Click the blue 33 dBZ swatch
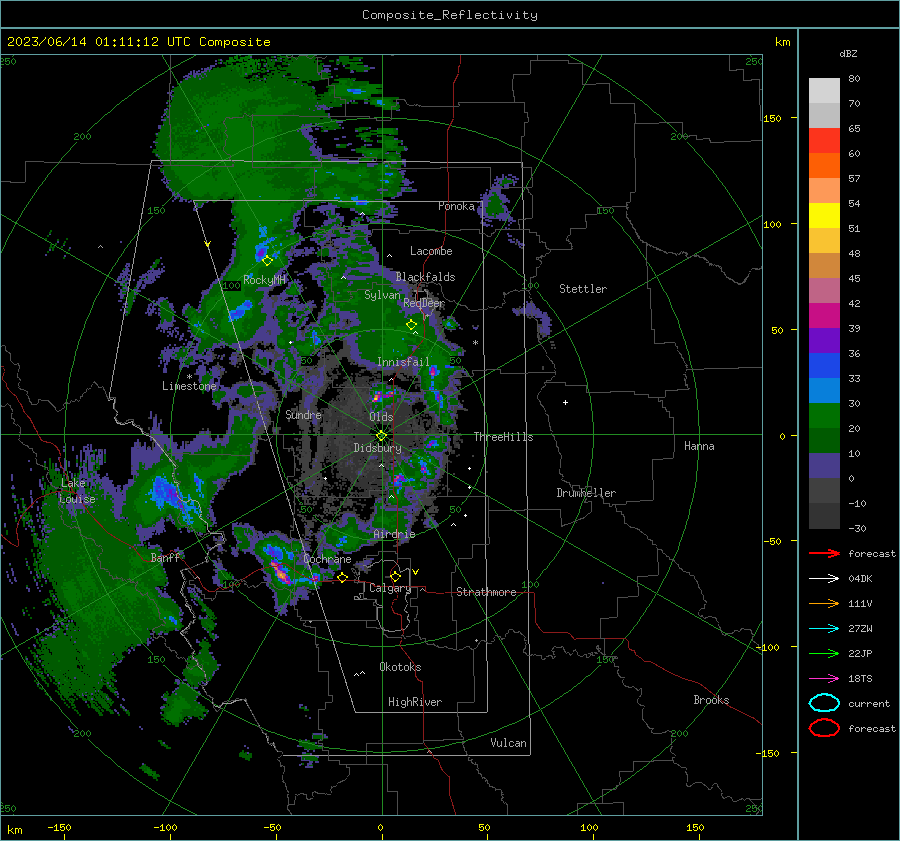Screen dimensions: 900x841 point(824,365)
